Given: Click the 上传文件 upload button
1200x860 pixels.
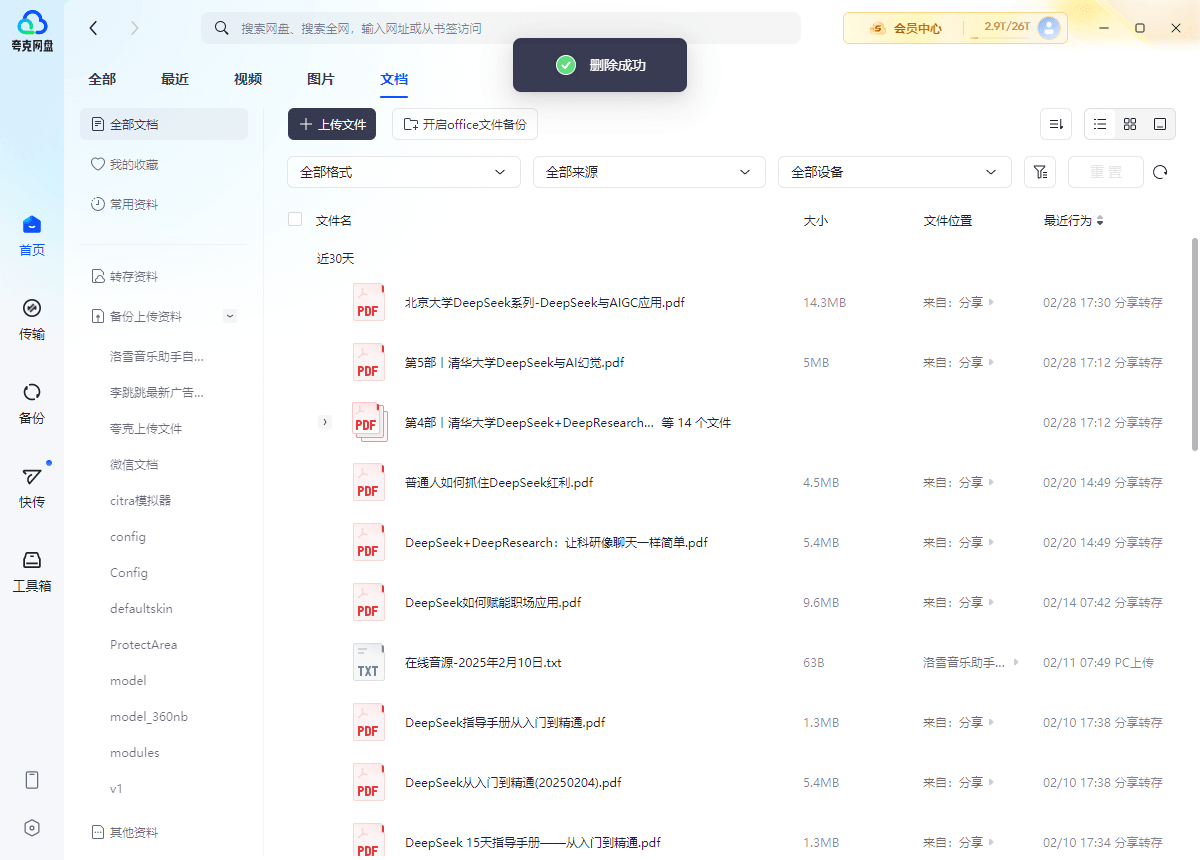Looking at the screenshot, I should tap(331, 124).
